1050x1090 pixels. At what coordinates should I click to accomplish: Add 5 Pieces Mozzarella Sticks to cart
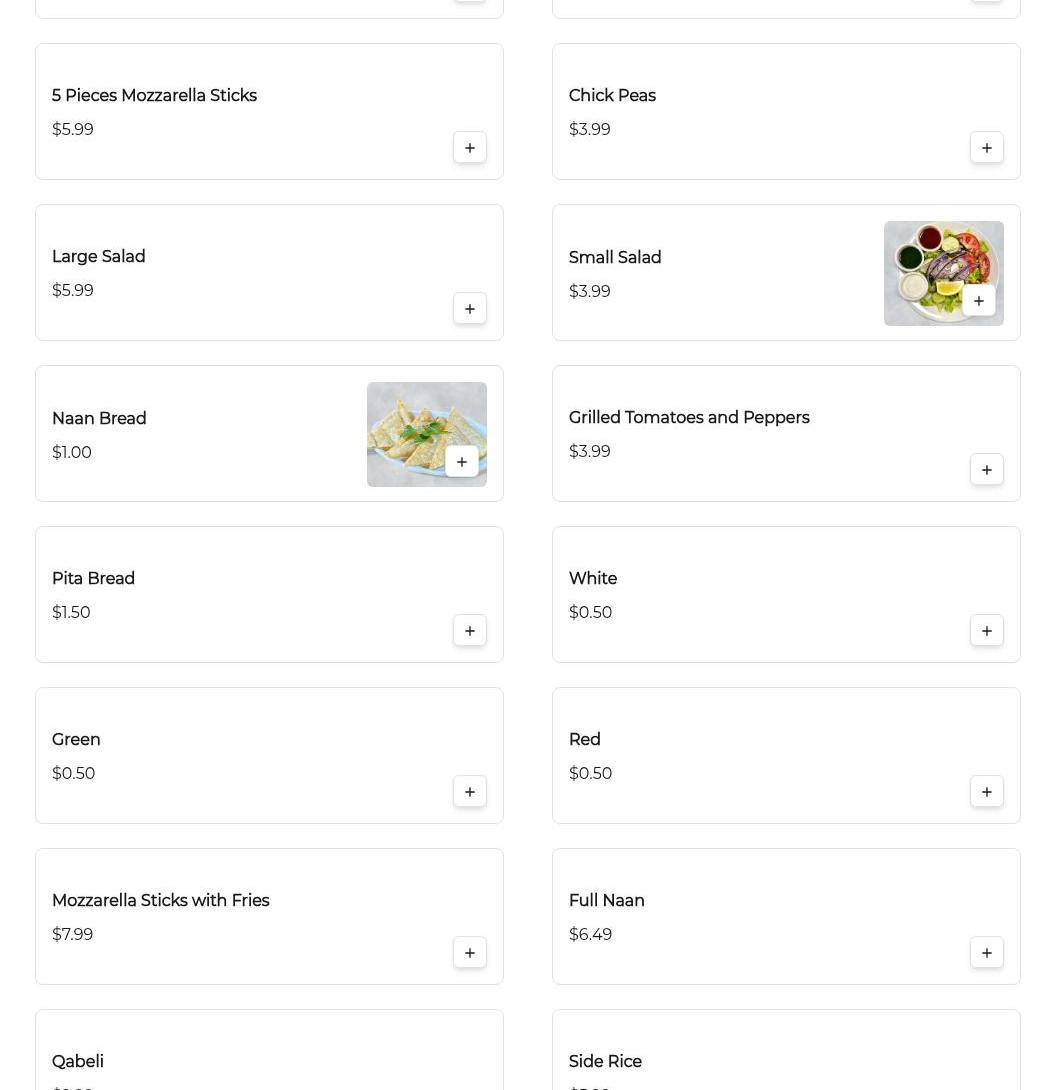(x=469, y=148)
